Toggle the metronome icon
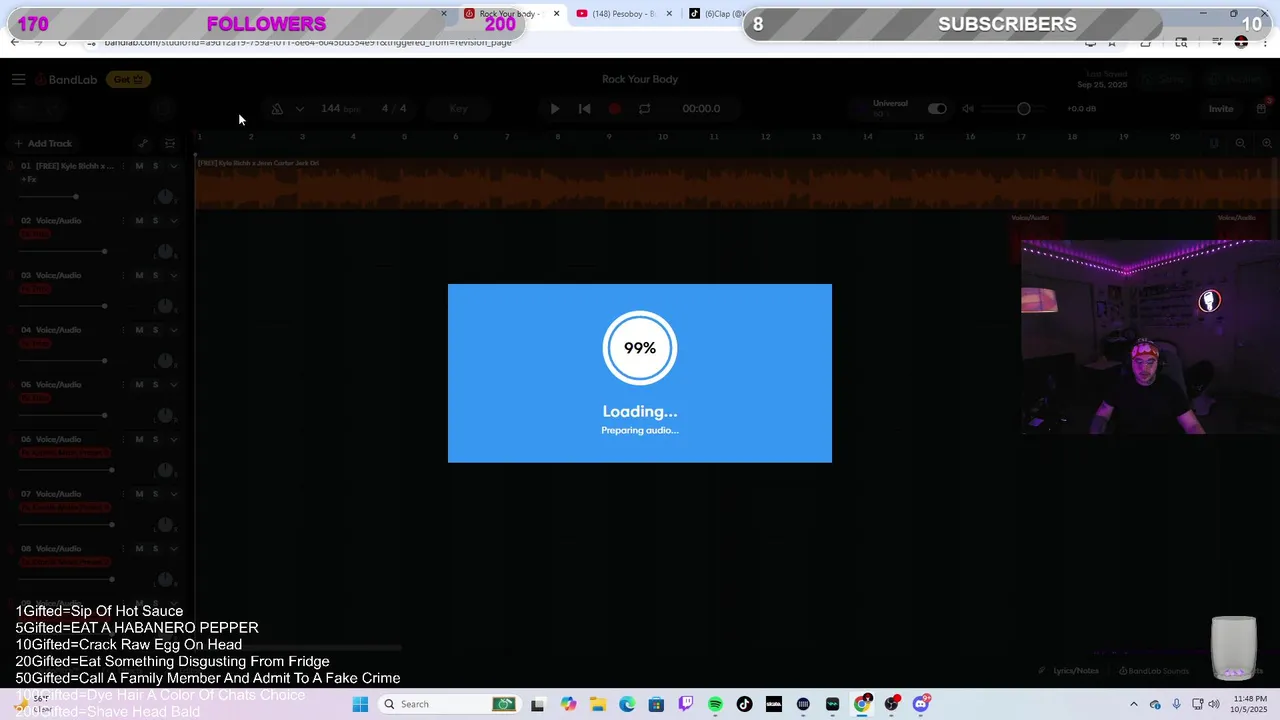This screenshot has width=1280, height=720. pyautogui.click(x=277, y=108)
